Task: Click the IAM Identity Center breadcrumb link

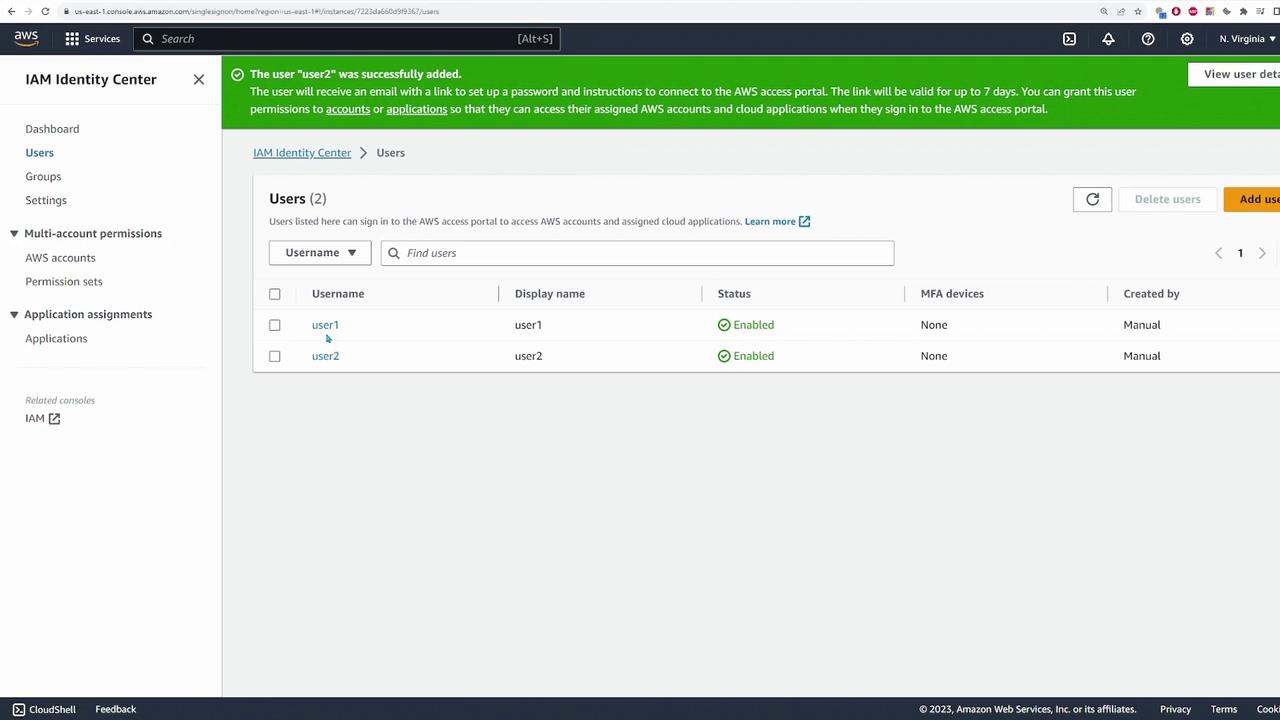Action: [302, 153]
